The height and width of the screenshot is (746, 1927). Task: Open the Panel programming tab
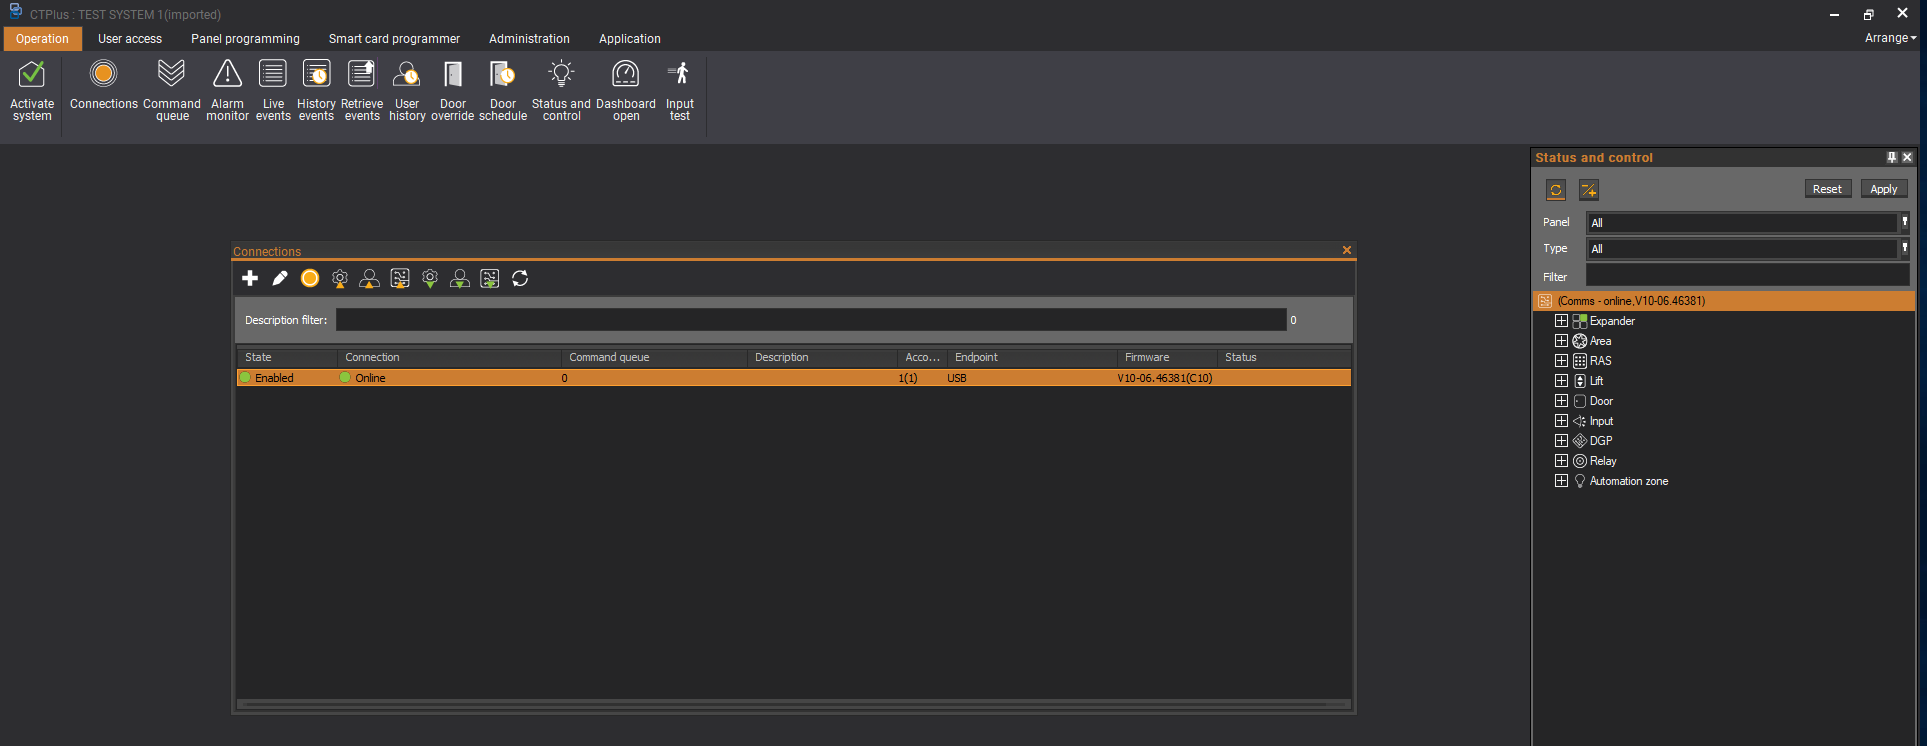pos(245,39)
